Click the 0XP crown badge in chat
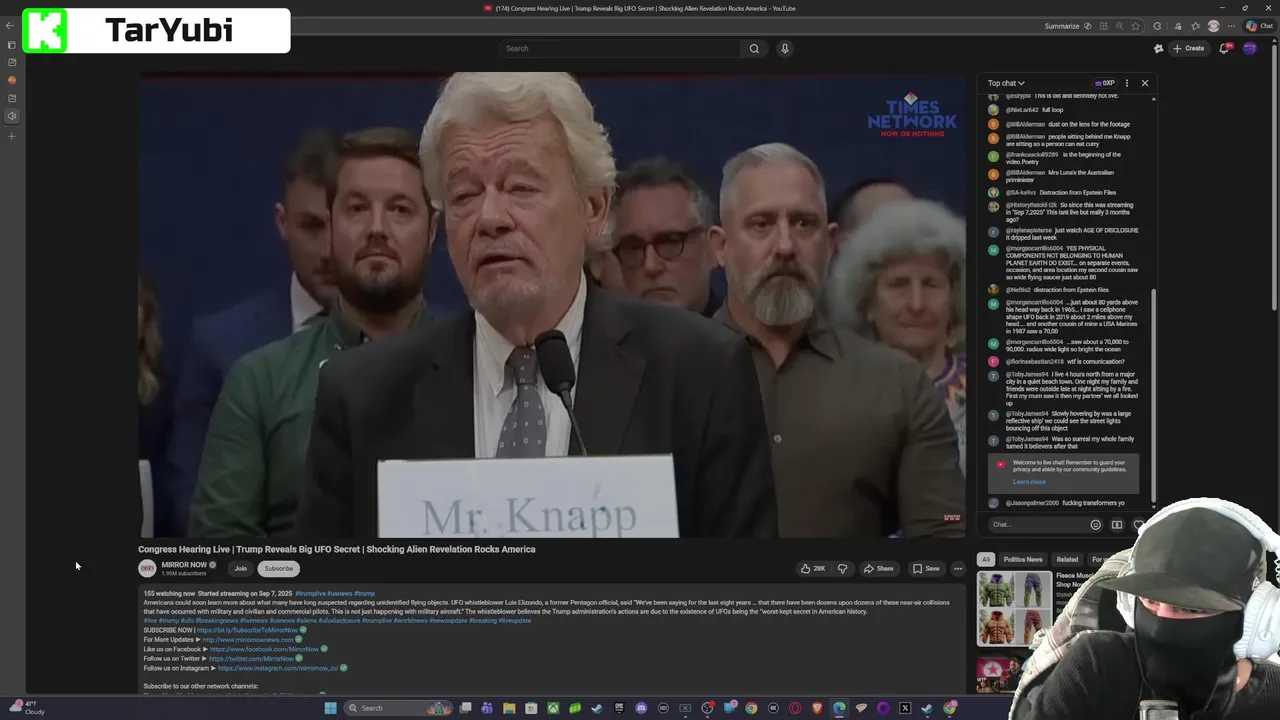 (1104, 83)
